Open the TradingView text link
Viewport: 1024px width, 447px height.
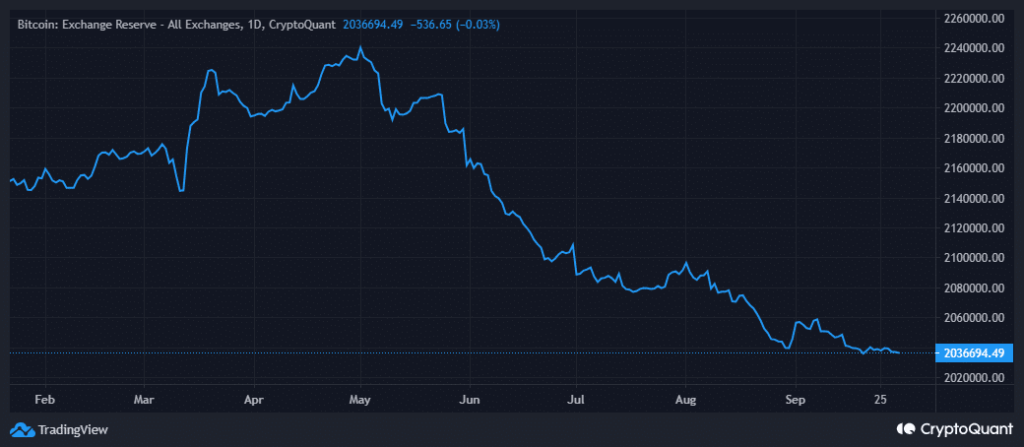pyautogui.click(x=72, y=429)
